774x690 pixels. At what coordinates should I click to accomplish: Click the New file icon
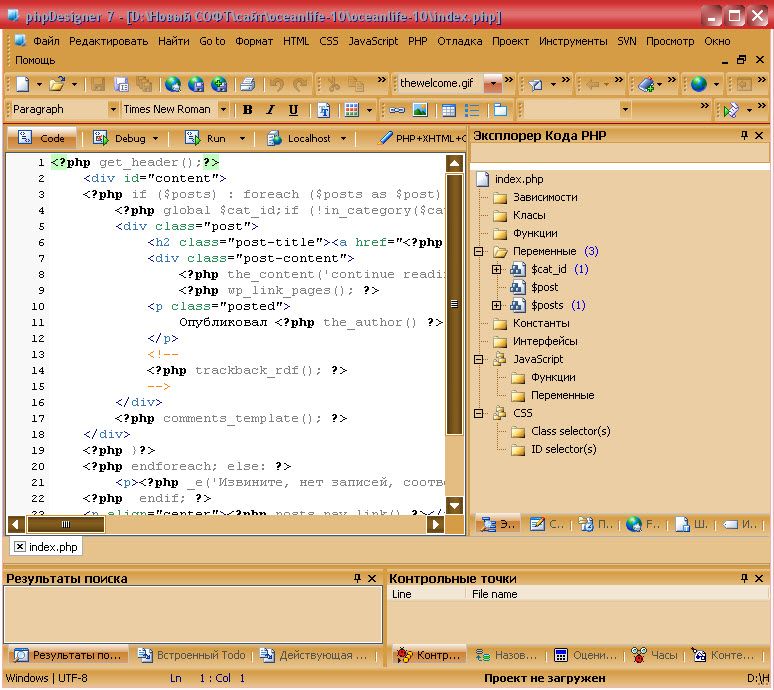[22, 84]
